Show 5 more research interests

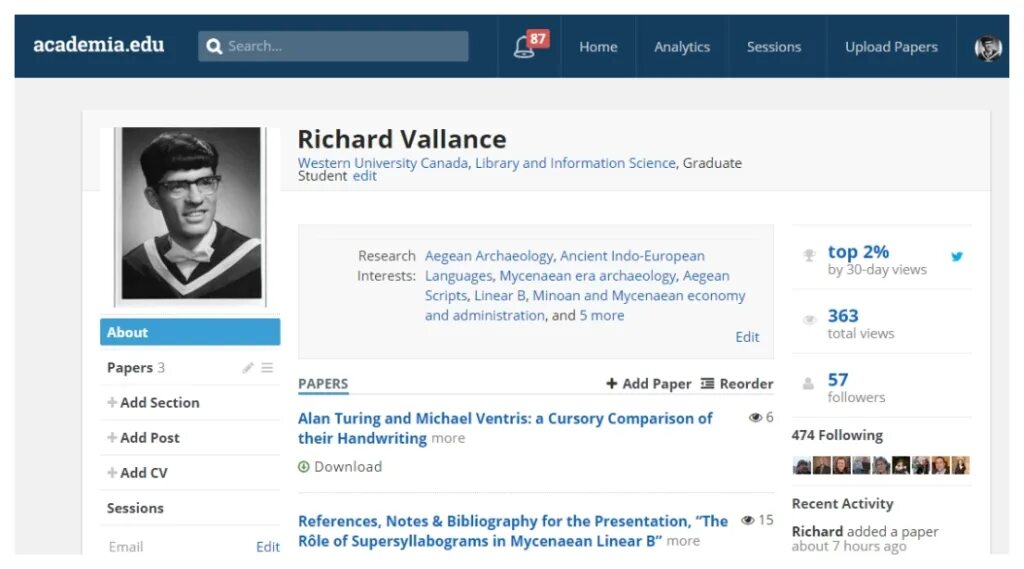[x=601, y=316]
